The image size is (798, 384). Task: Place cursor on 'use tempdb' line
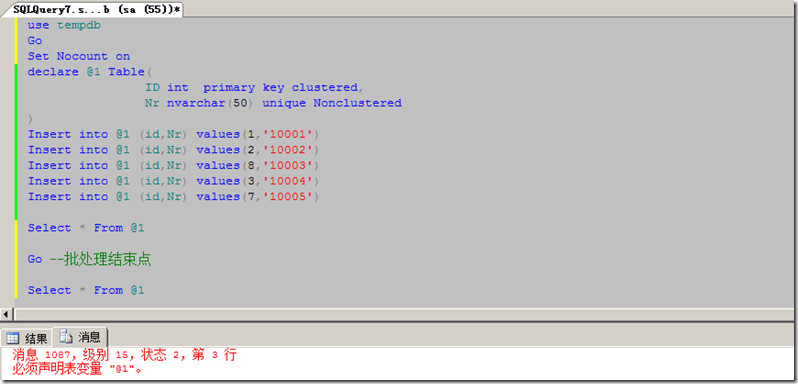[64, 25]
